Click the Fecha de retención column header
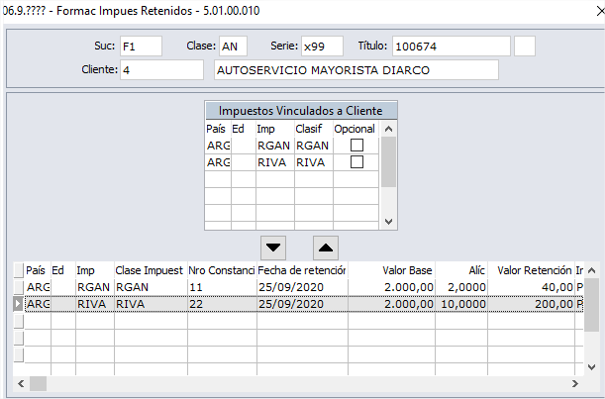 pyautogui.click(x=302, y=271)
